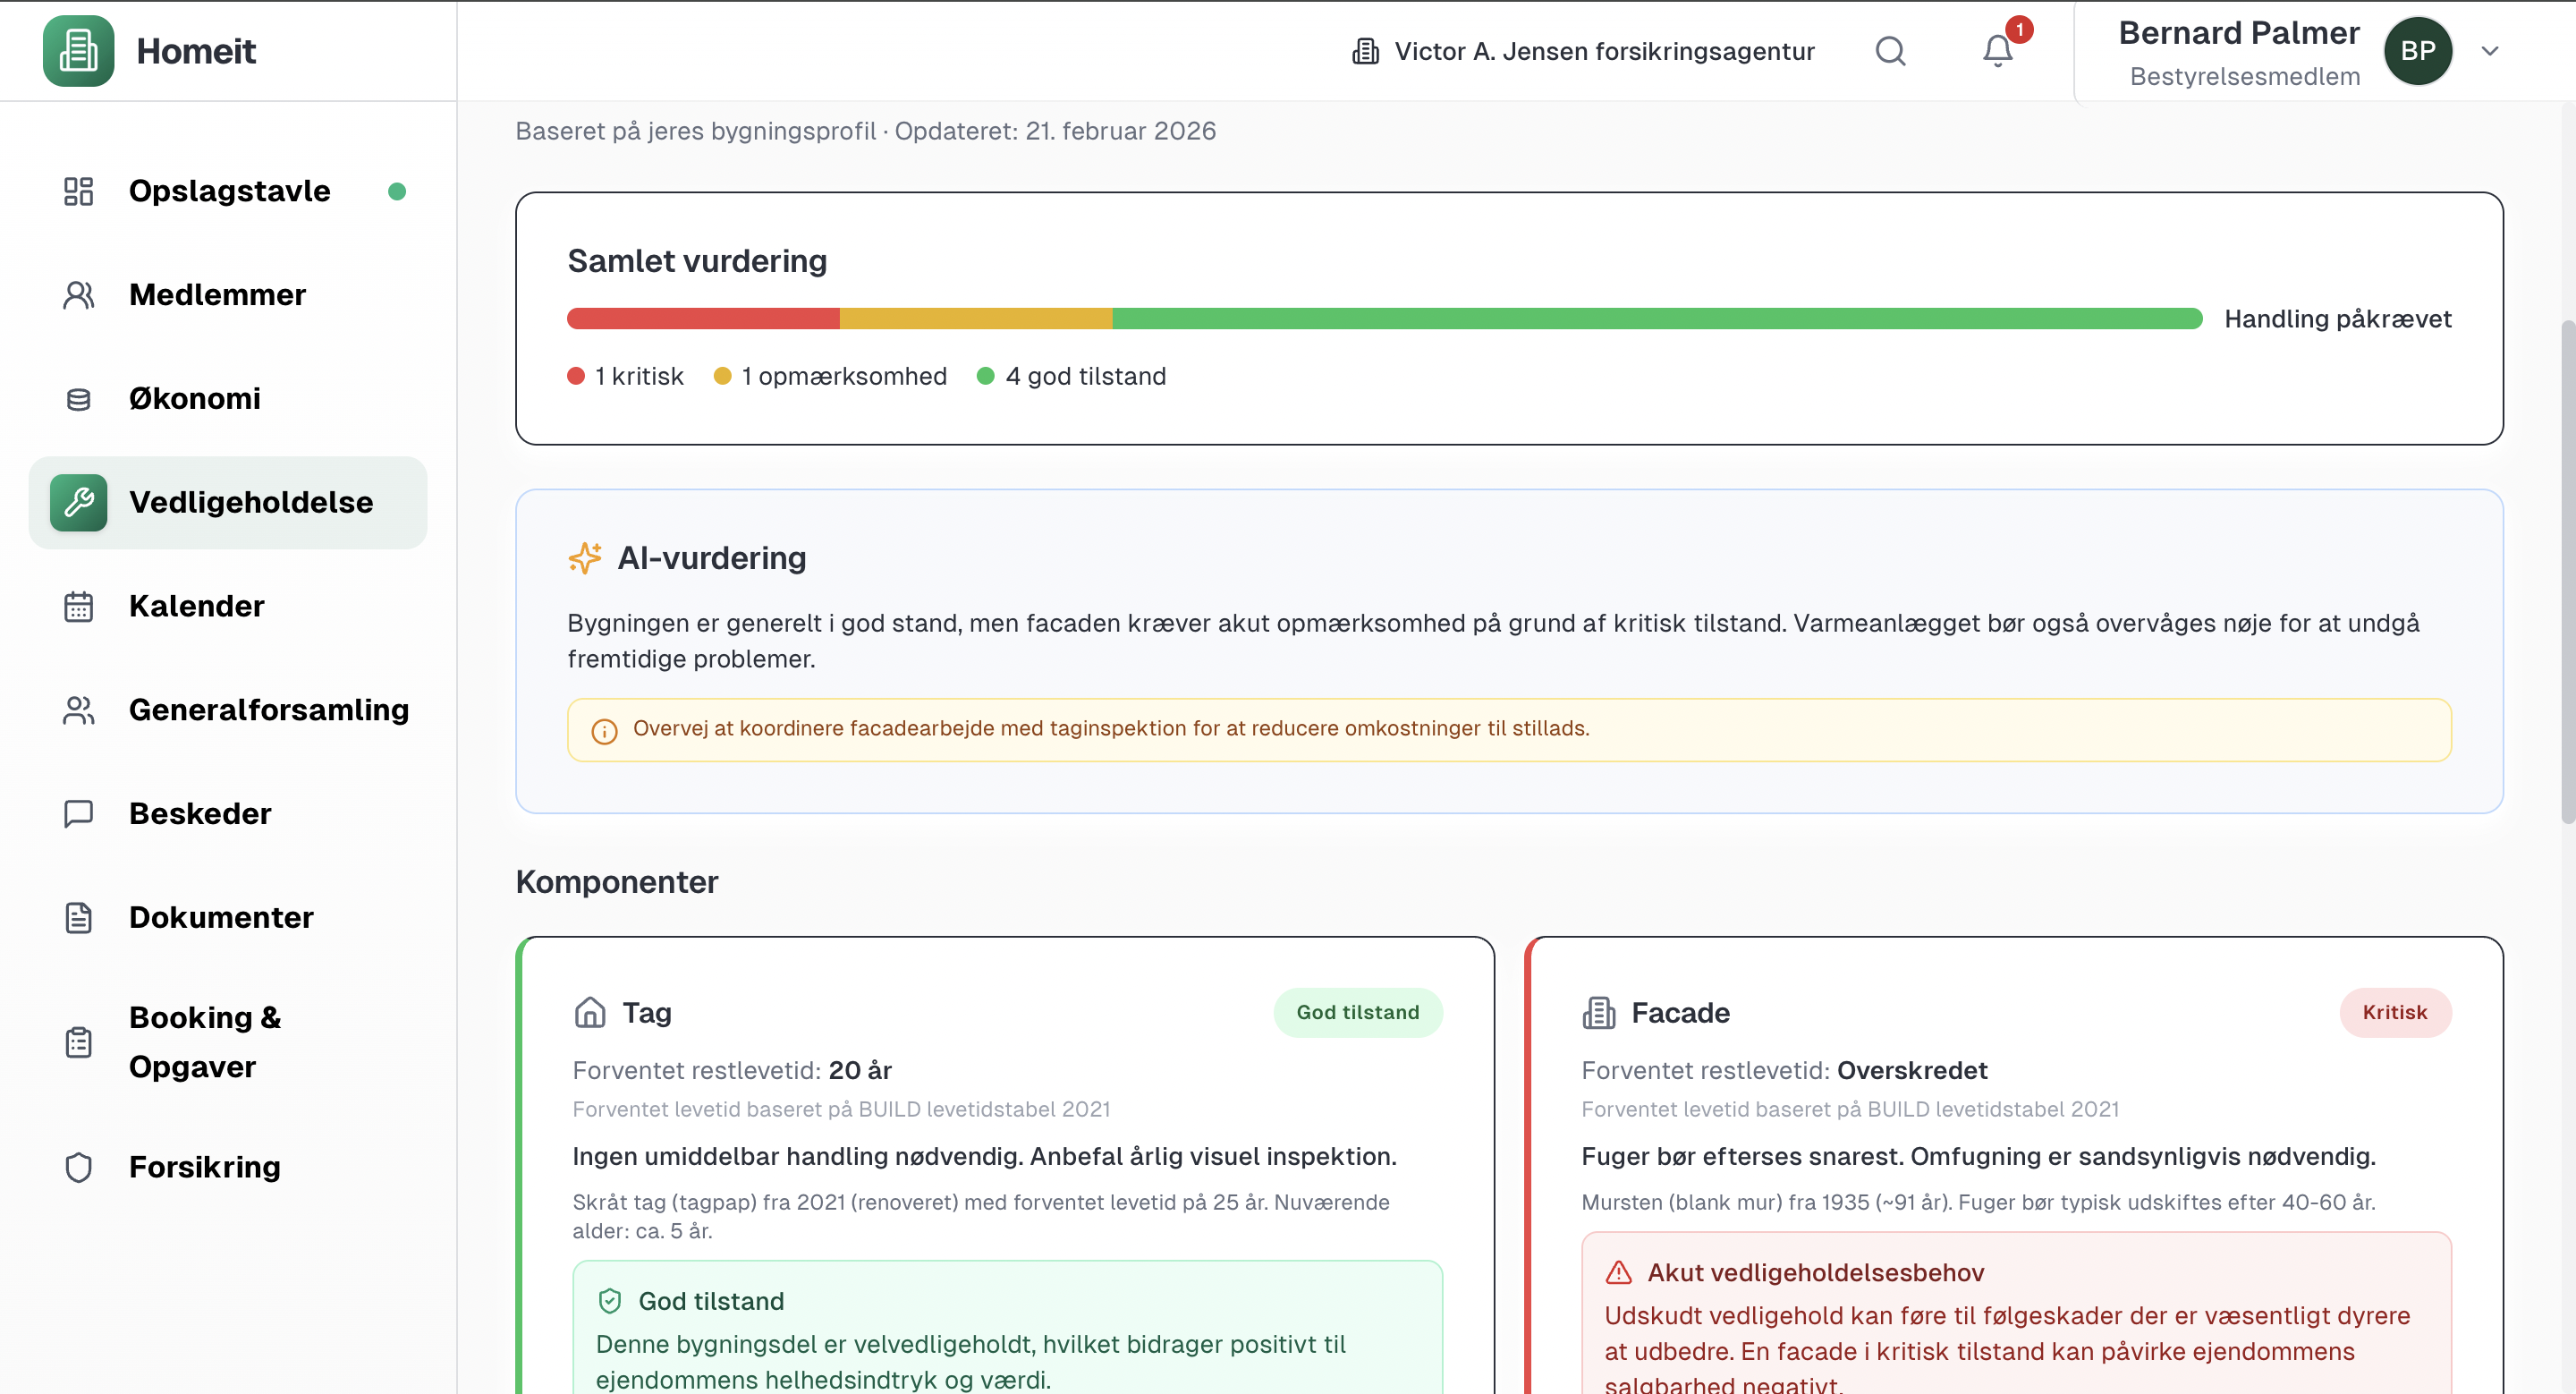Open the Økonomi coins icon
Screen dimensions: 2576x1394
(x=78, y=398)
